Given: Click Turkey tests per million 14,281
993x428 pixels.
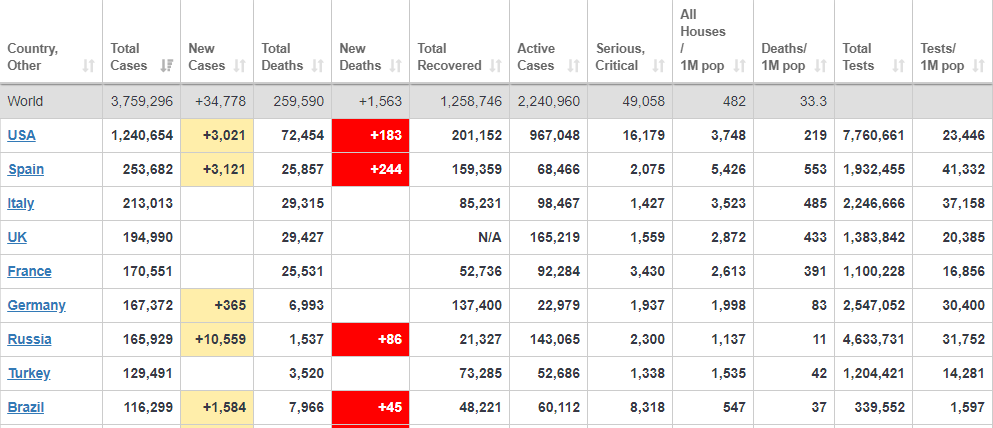Looking at the screenshot, I should tap(963, 374).
